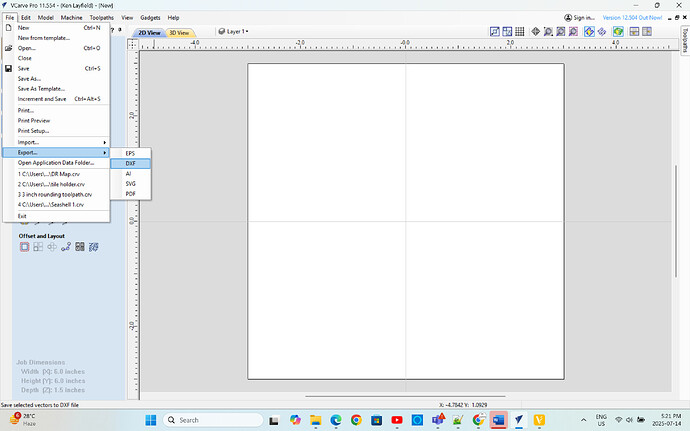Image resolution: width=690 pixels, height=431 pixels.
Task: Click the Circular Copy tool icon
Action: point(52,247)
